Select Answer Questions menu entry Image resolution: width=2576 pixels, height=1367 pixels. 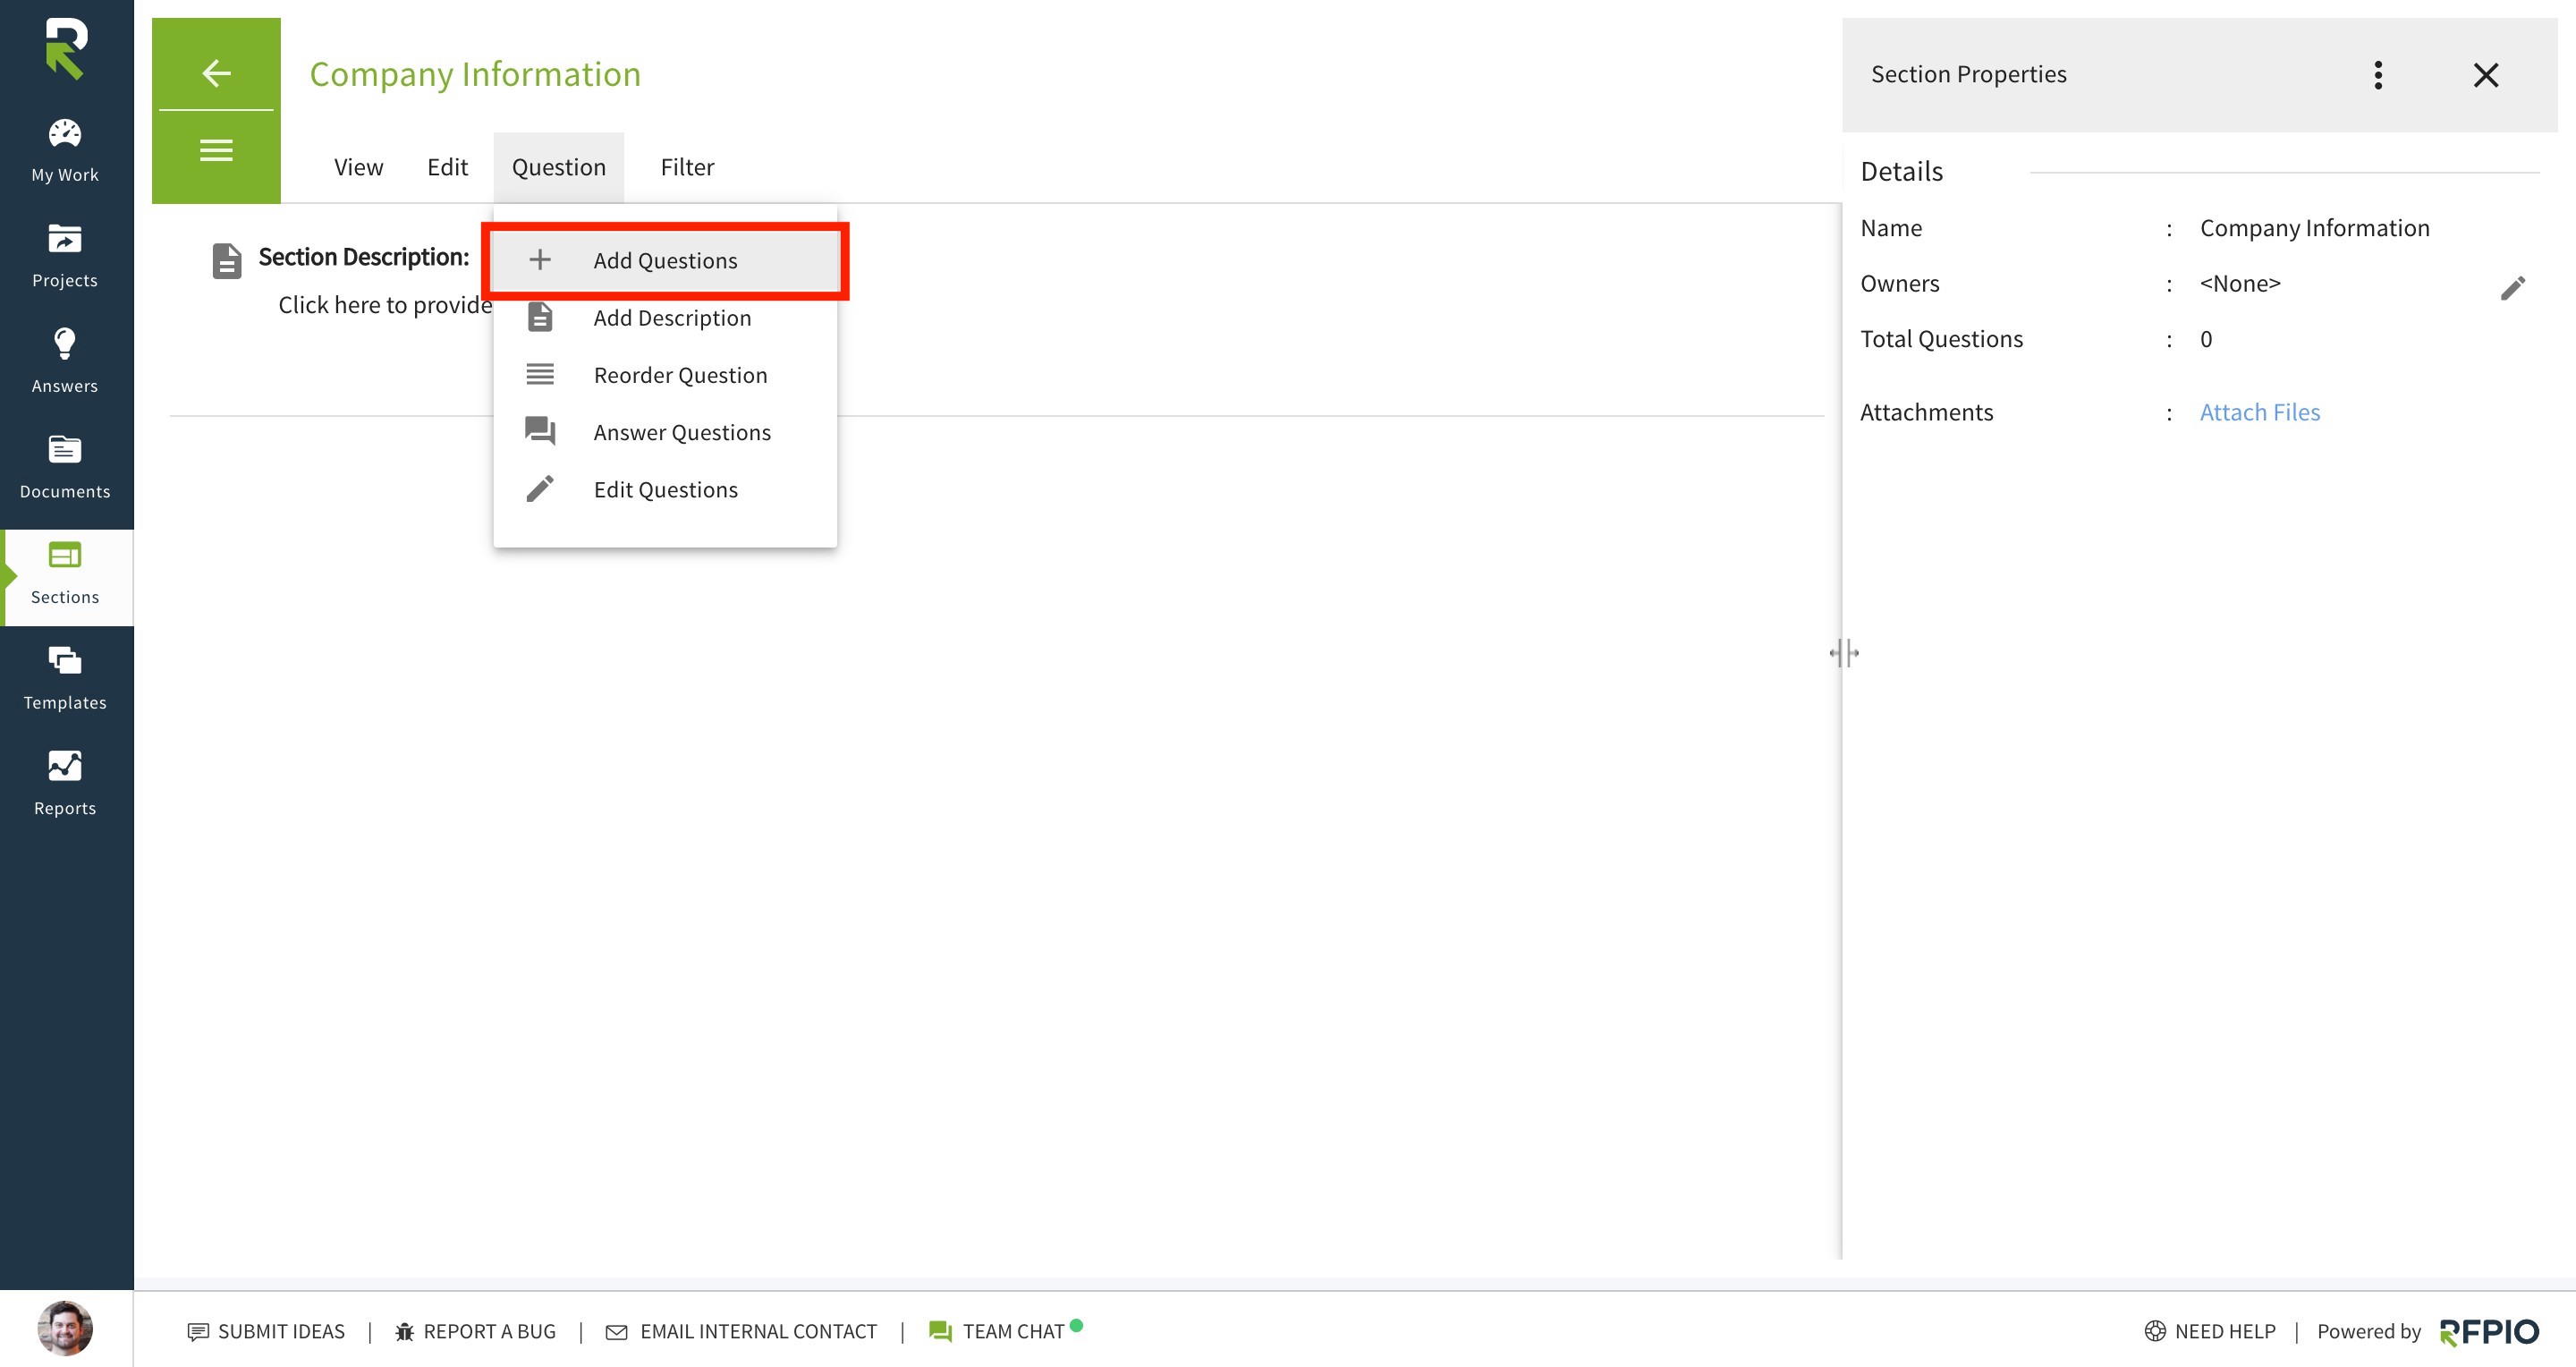tap(665, 432)
